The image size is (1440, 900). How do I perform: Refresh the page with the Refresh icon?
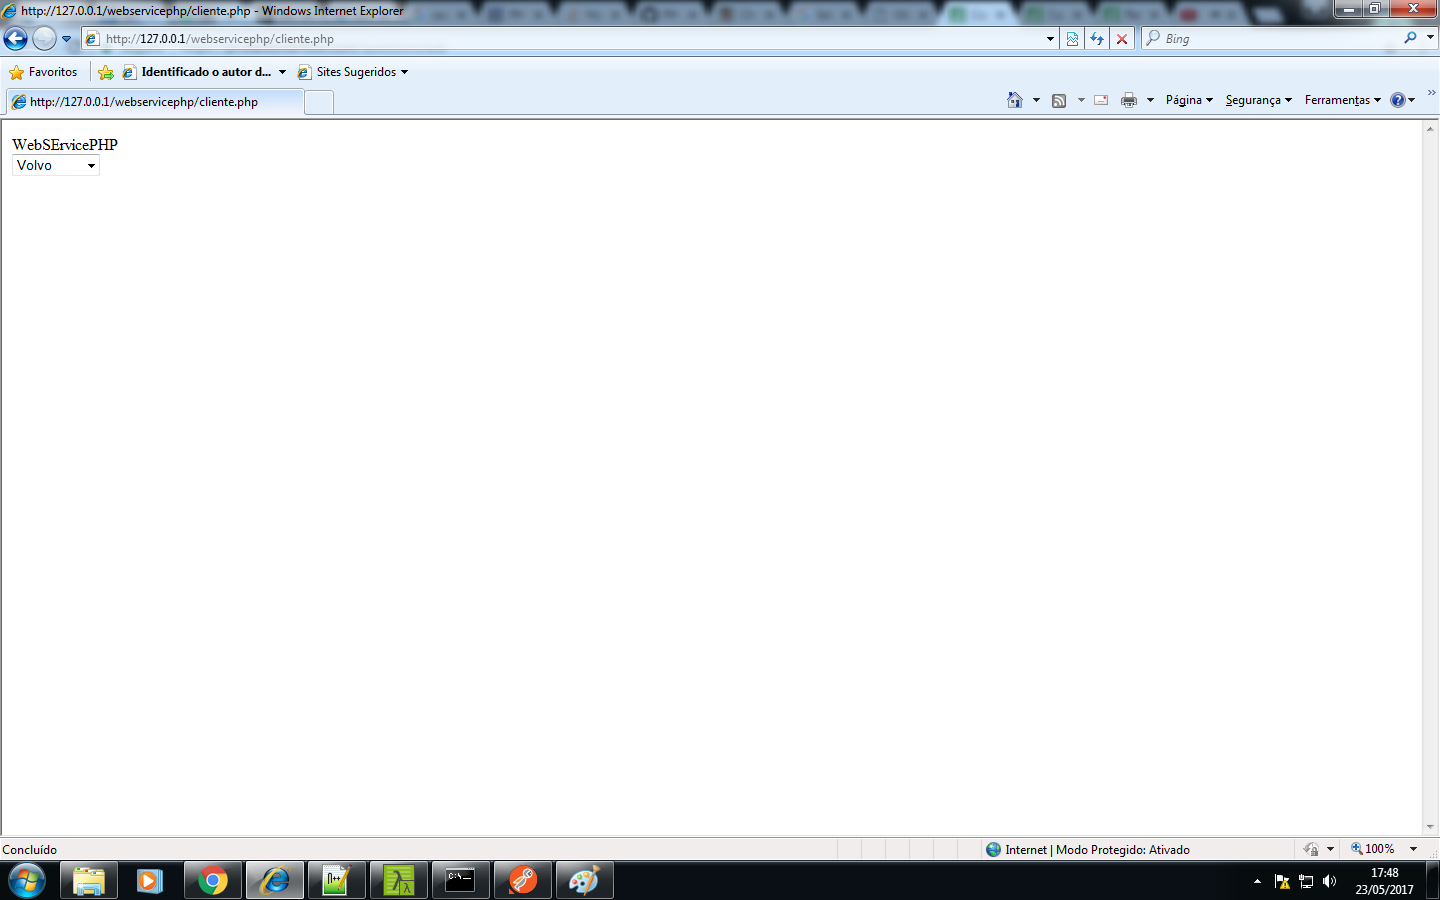pyautogui.click(x=1097, y=39)
